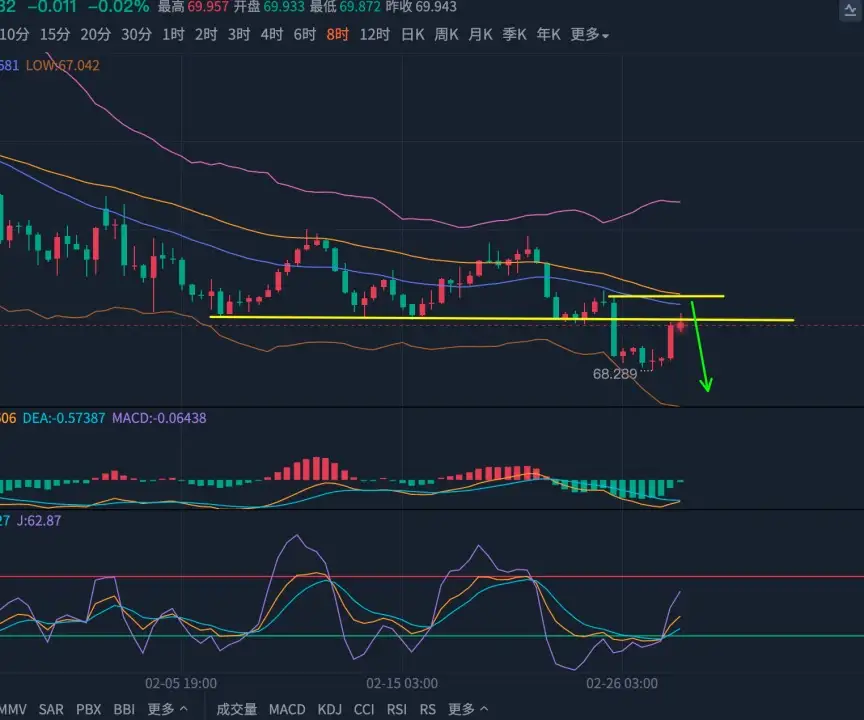Expand the 更多 main indicators list
The image size is (864, 720).
pyautogui.click(x=168, y=709)
